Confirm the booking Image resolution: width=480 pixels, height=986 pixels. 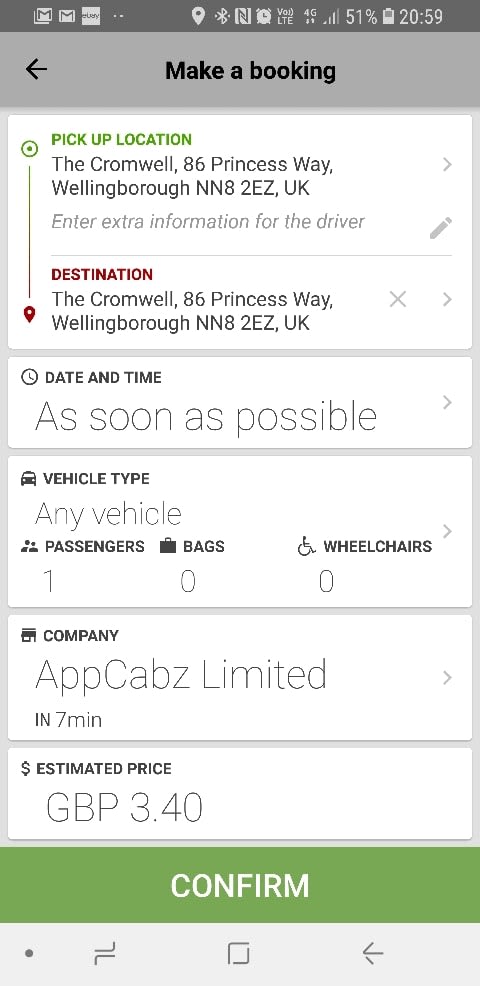(240, 885)
